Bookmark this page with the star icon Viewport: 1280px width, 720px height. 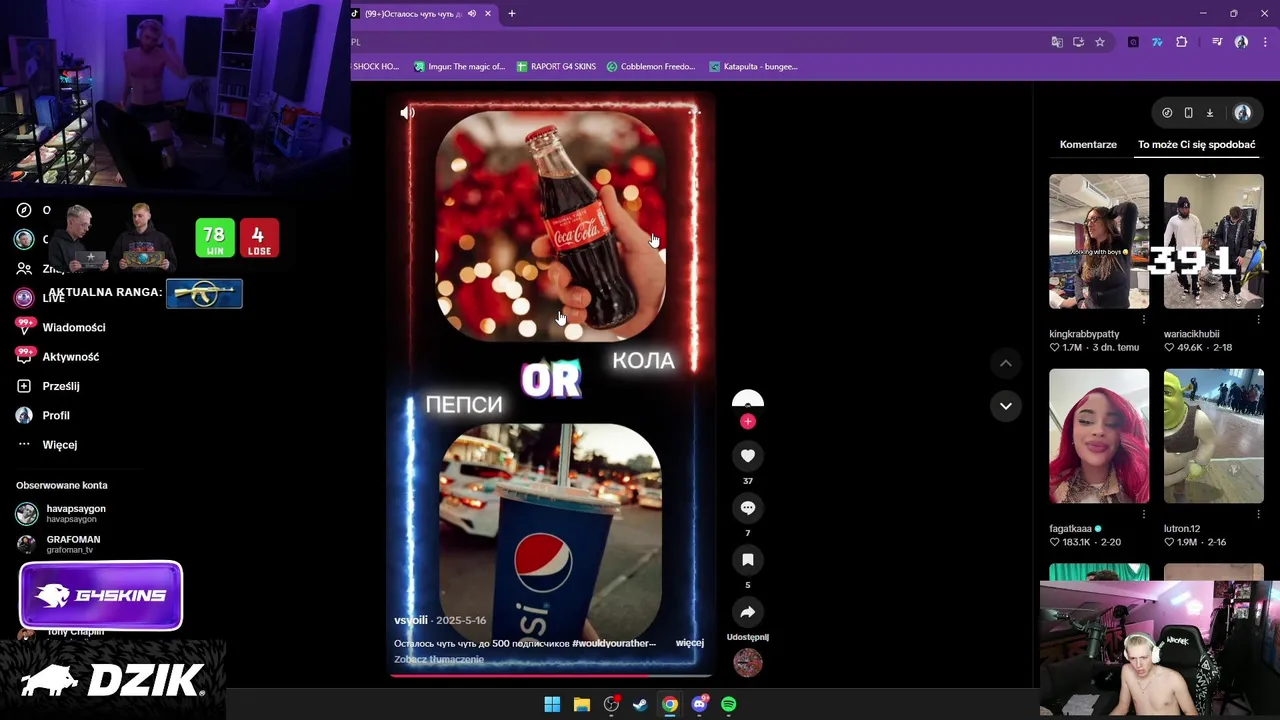click(x=1100, y=42)
